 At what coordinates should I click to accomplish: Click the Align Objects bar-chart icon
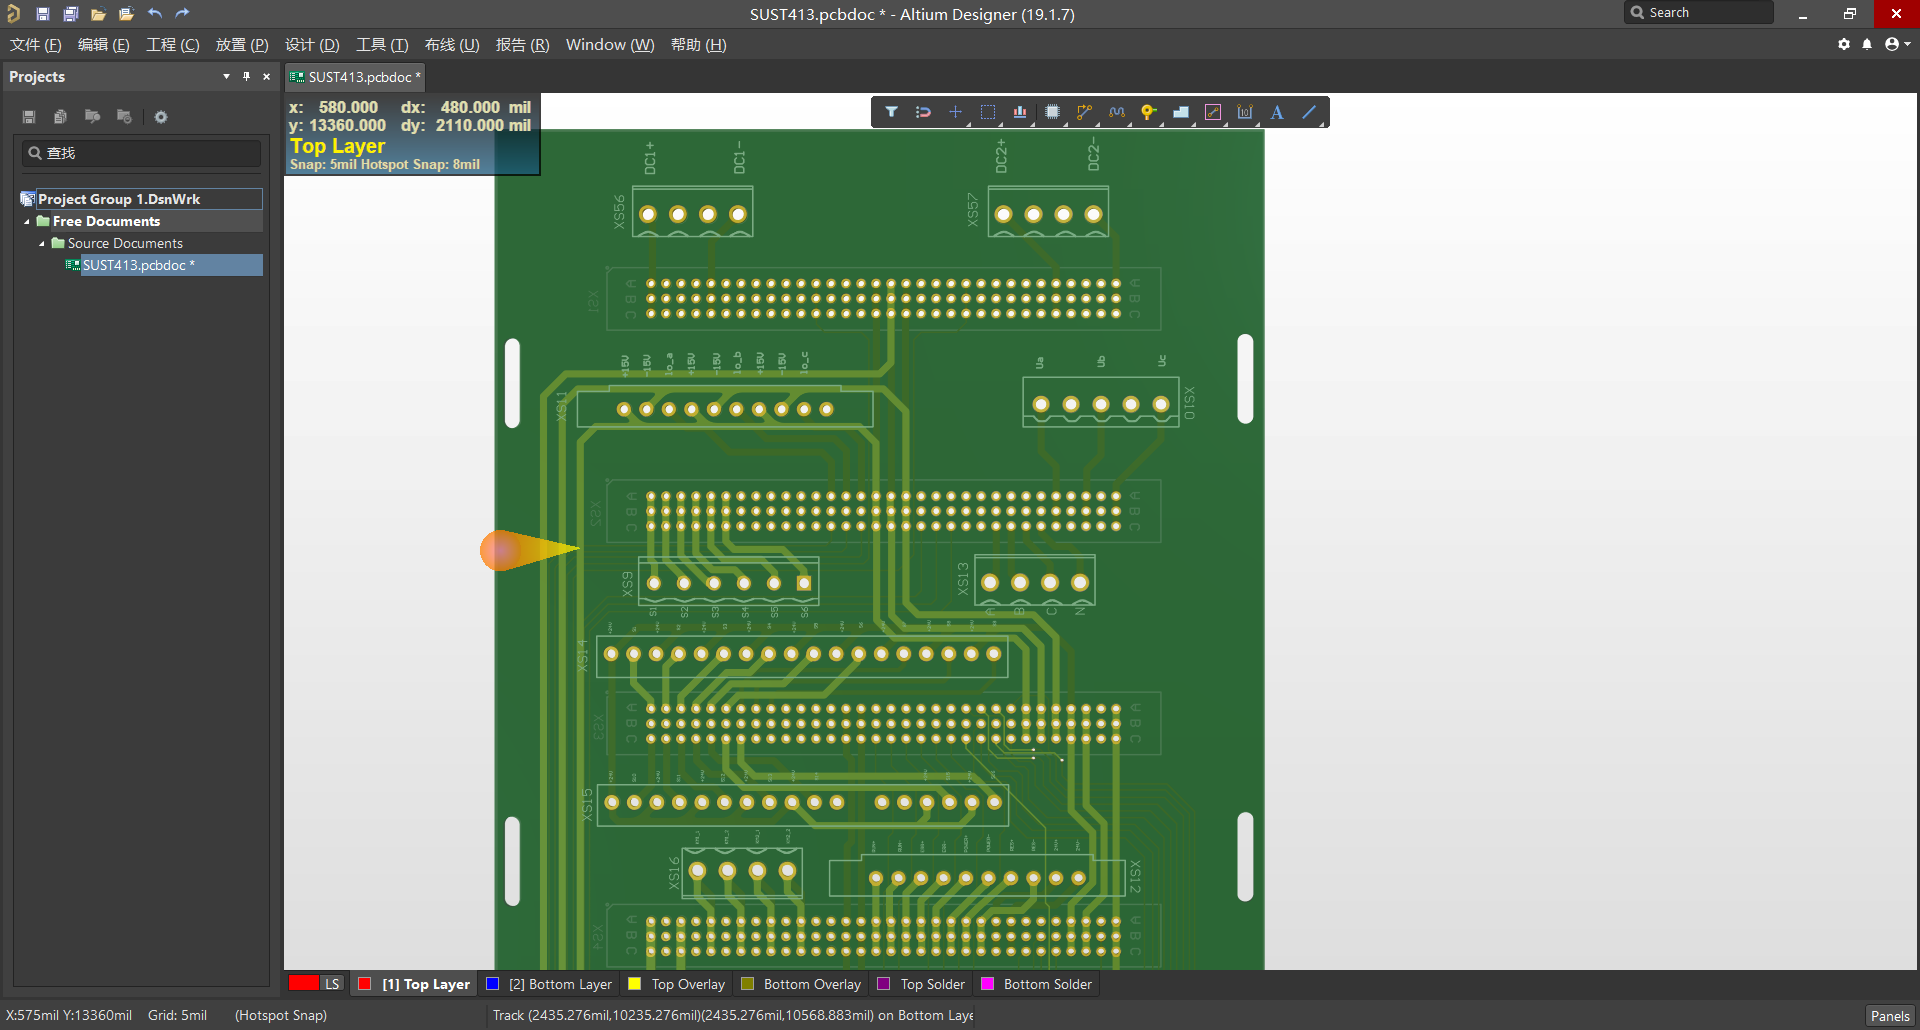coord(1020,112)
